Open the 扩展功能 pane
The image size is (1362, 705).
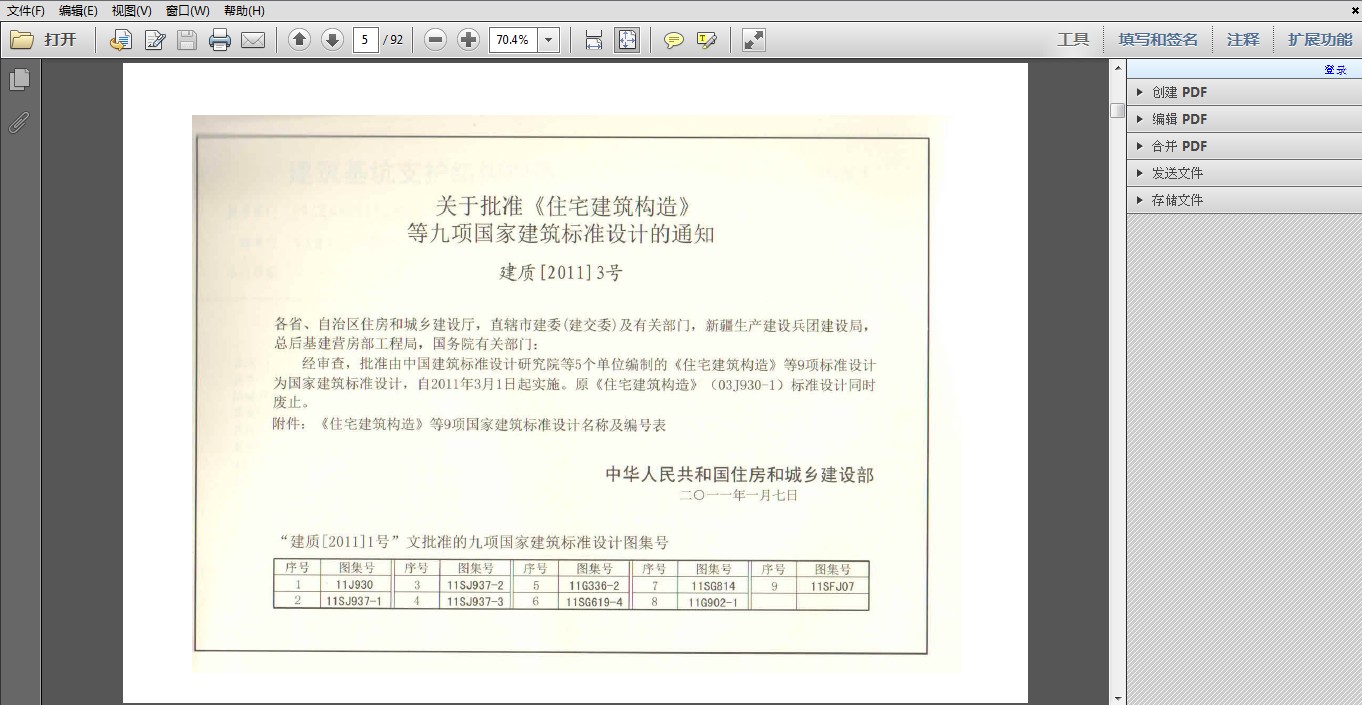pos(1320,40)
